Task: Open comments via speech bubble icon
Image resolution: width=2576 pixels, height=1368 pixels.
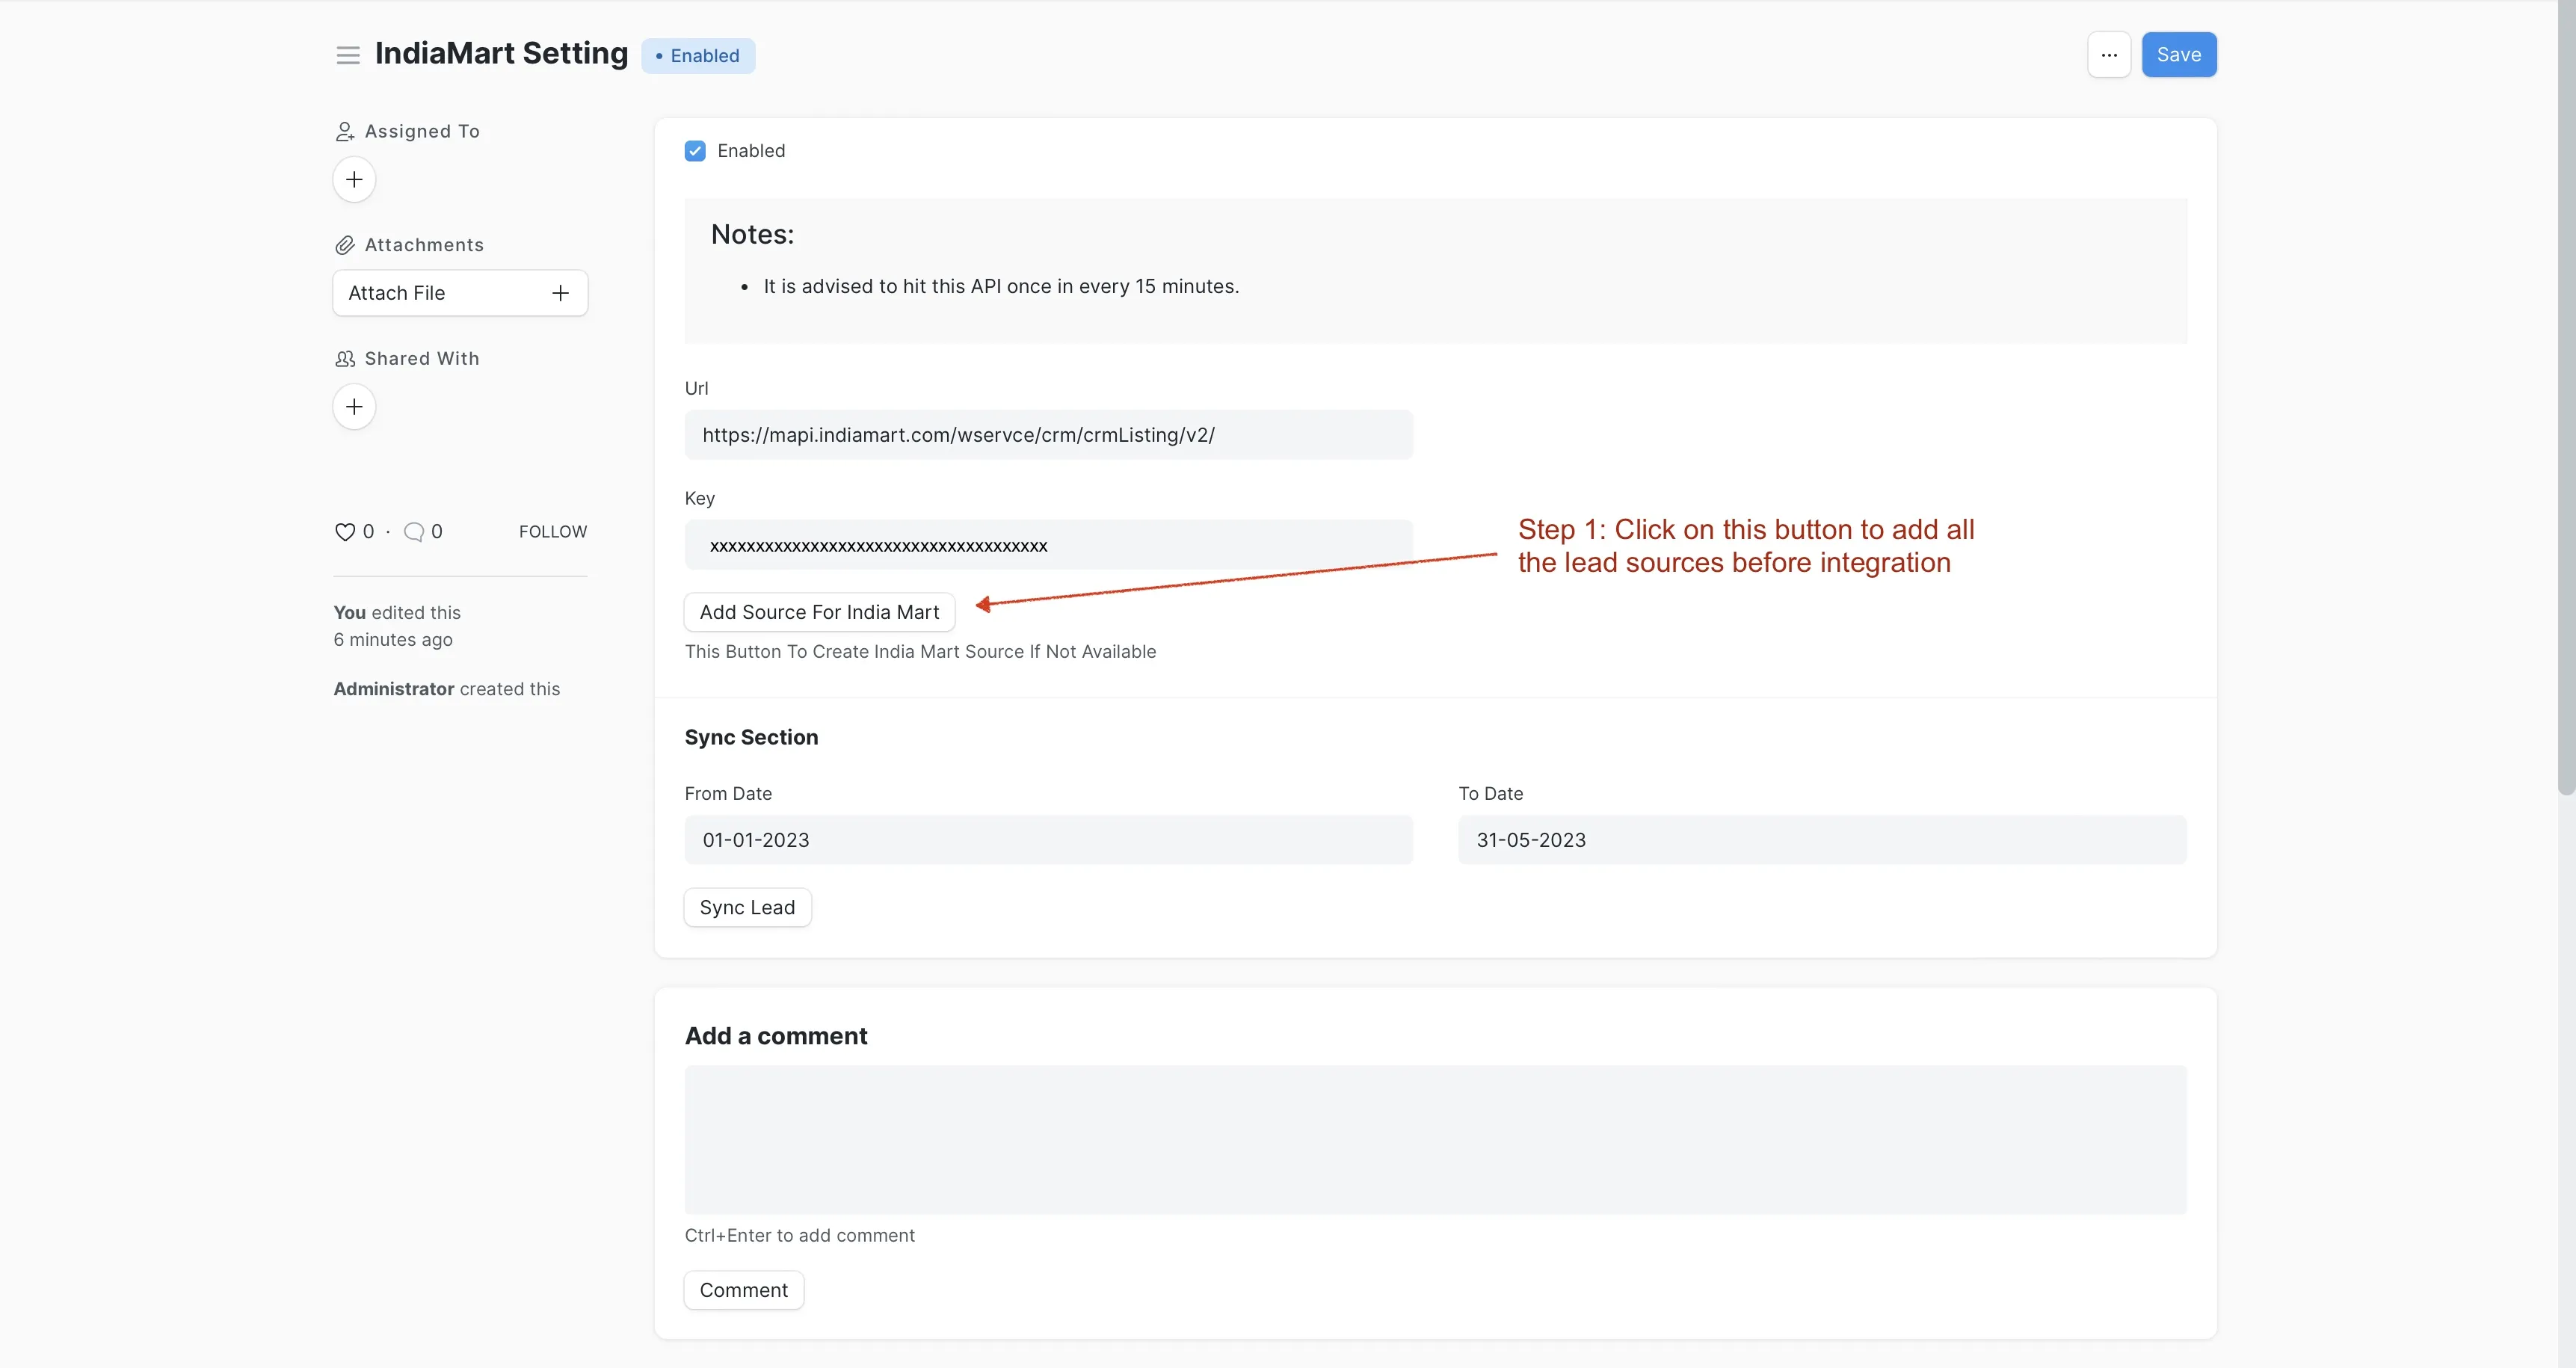Action: tap(414, 532)
